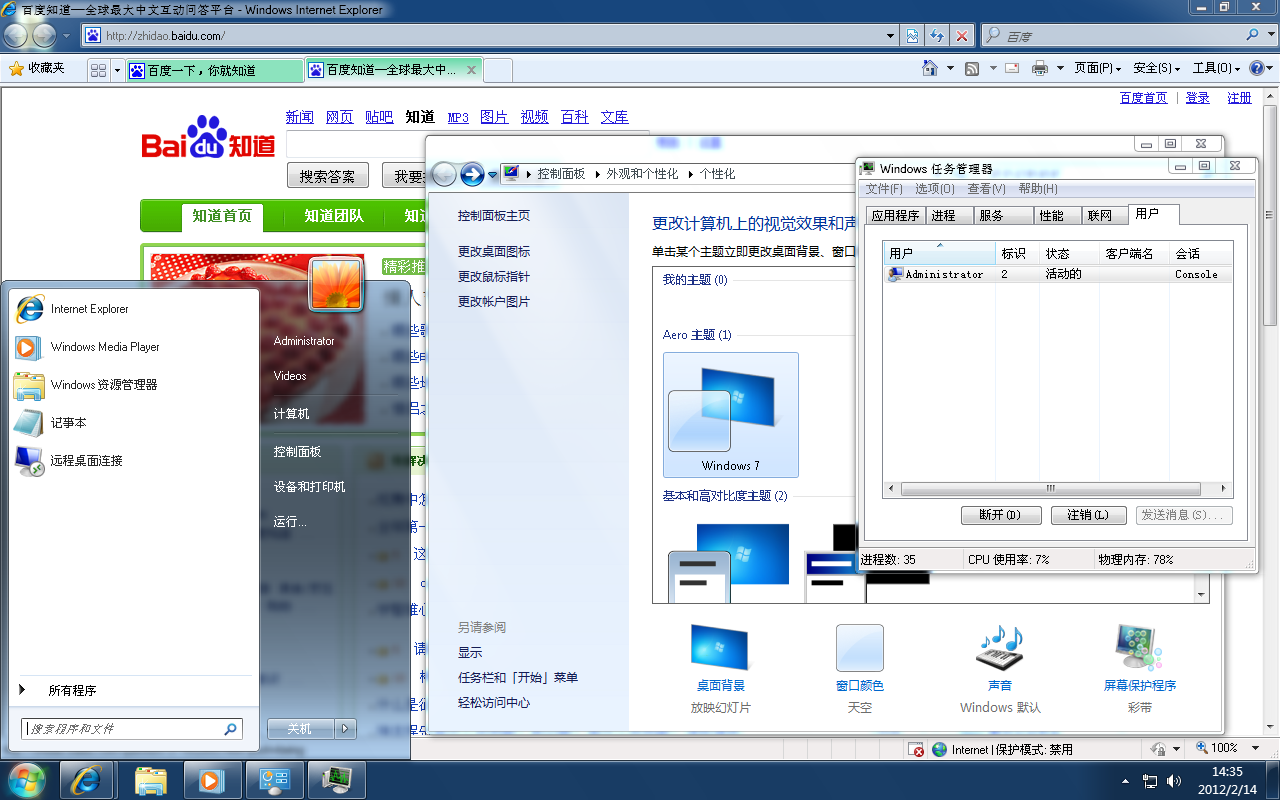Open the Favorites star button

click(36, 68)
